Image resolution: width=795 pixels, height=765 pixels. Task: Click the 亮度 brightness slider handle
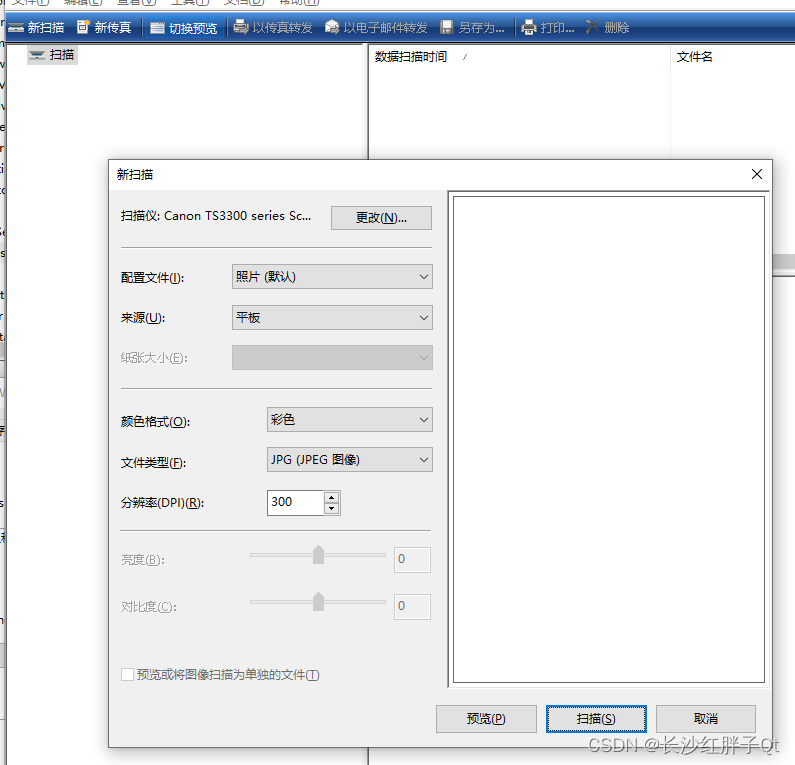pos(318,555)
